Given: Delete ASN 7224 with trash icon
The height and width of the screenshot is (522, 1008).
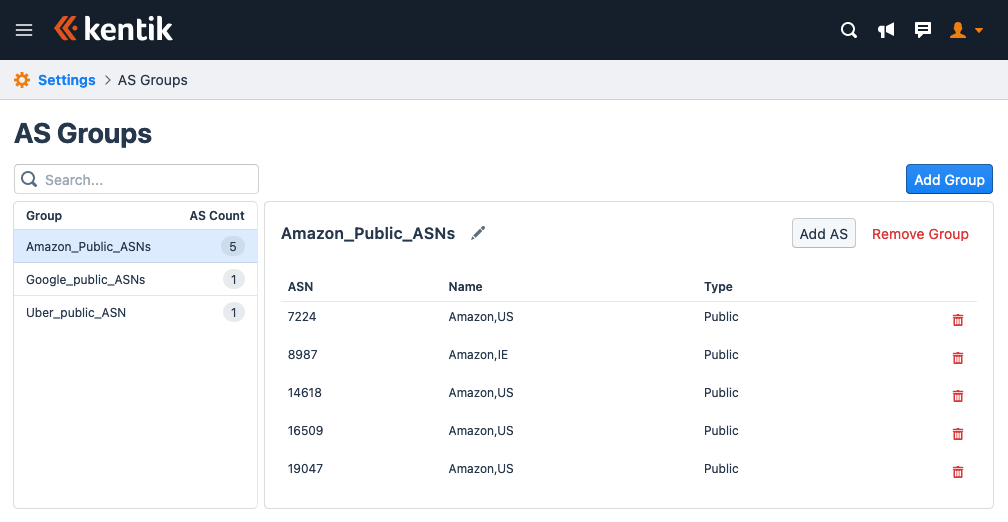Looking at the screenshot, I should [958, 320].
